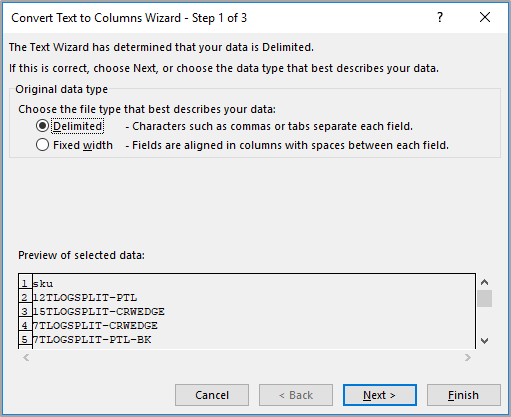
Task: Click the help question mark icon
Action: [440, 17]
